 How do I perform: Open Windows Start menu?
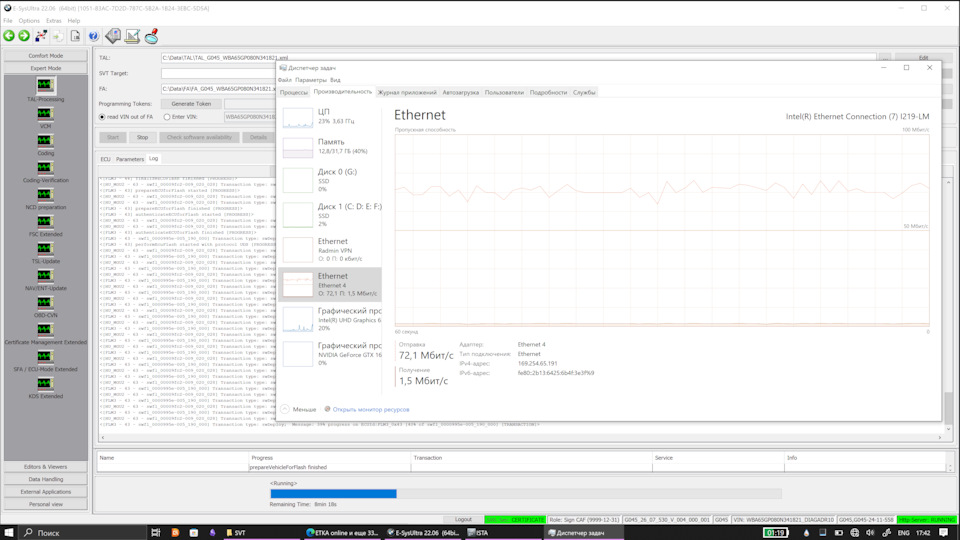9,533
